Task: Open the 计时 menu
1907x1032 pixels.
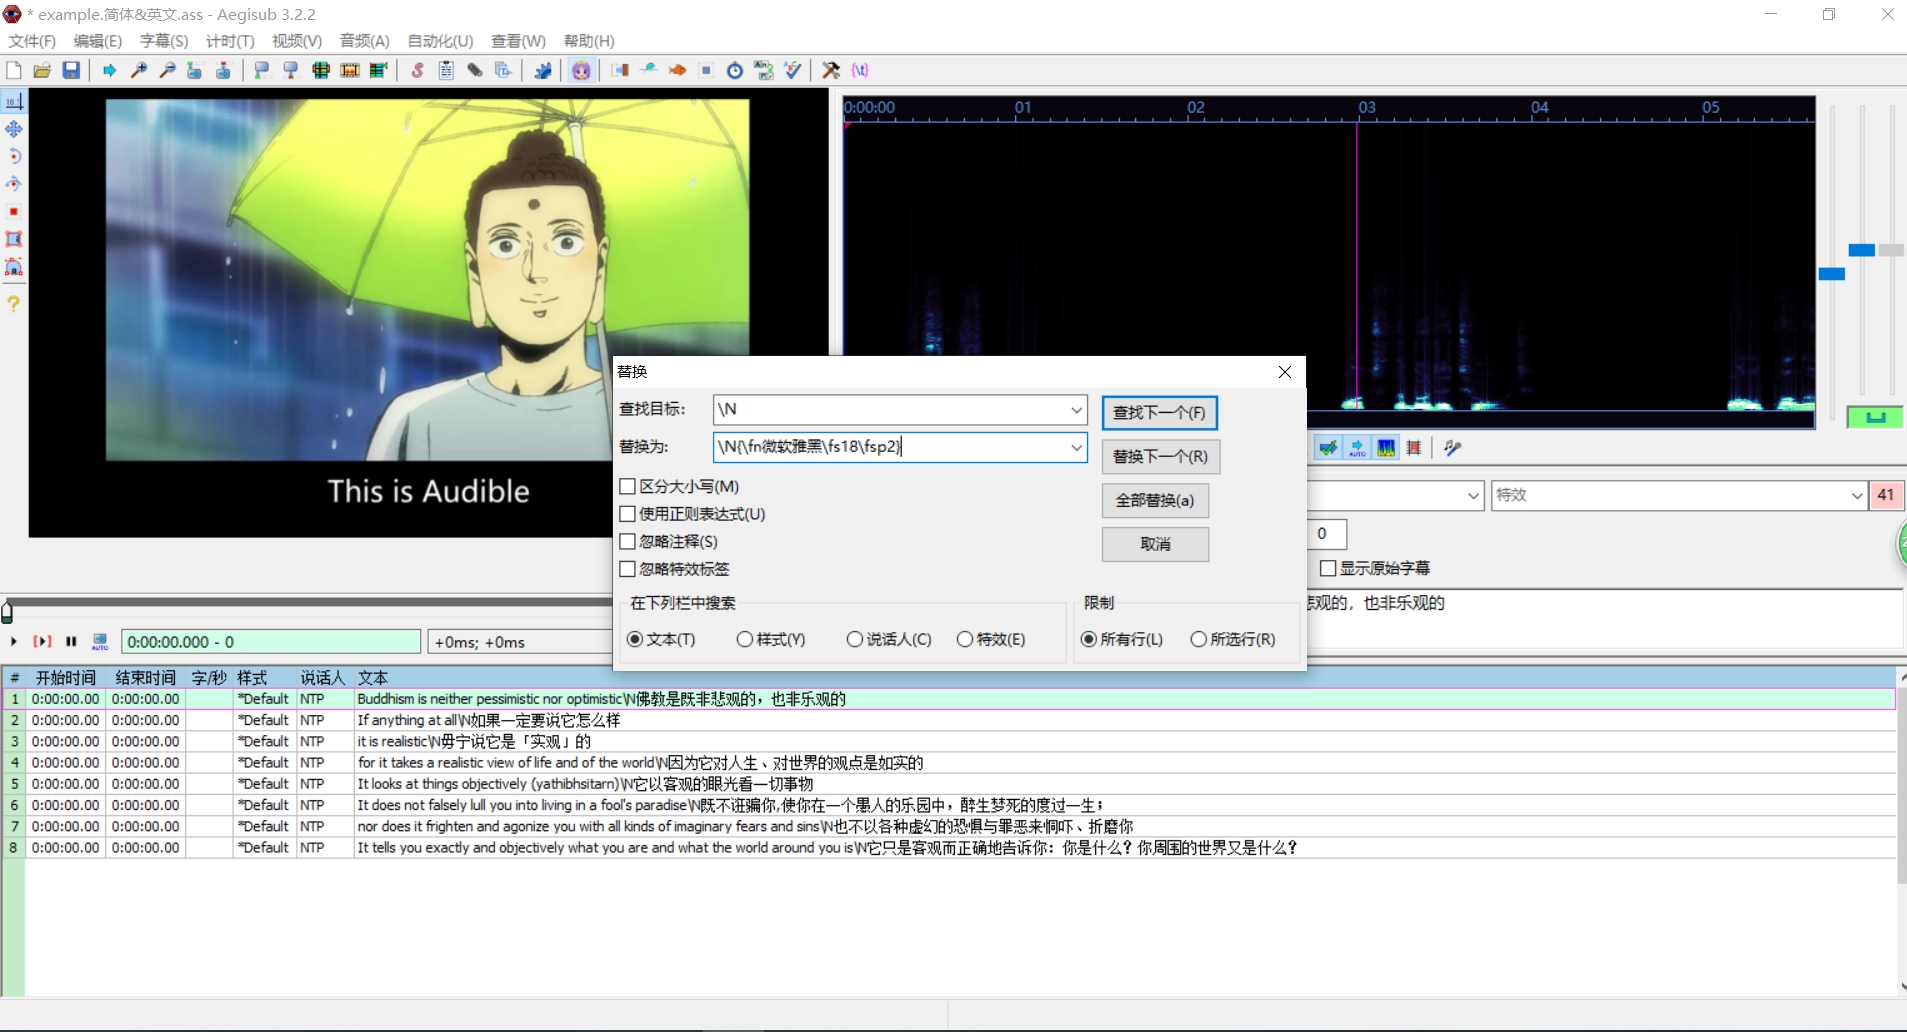Action: click(230, 41)
